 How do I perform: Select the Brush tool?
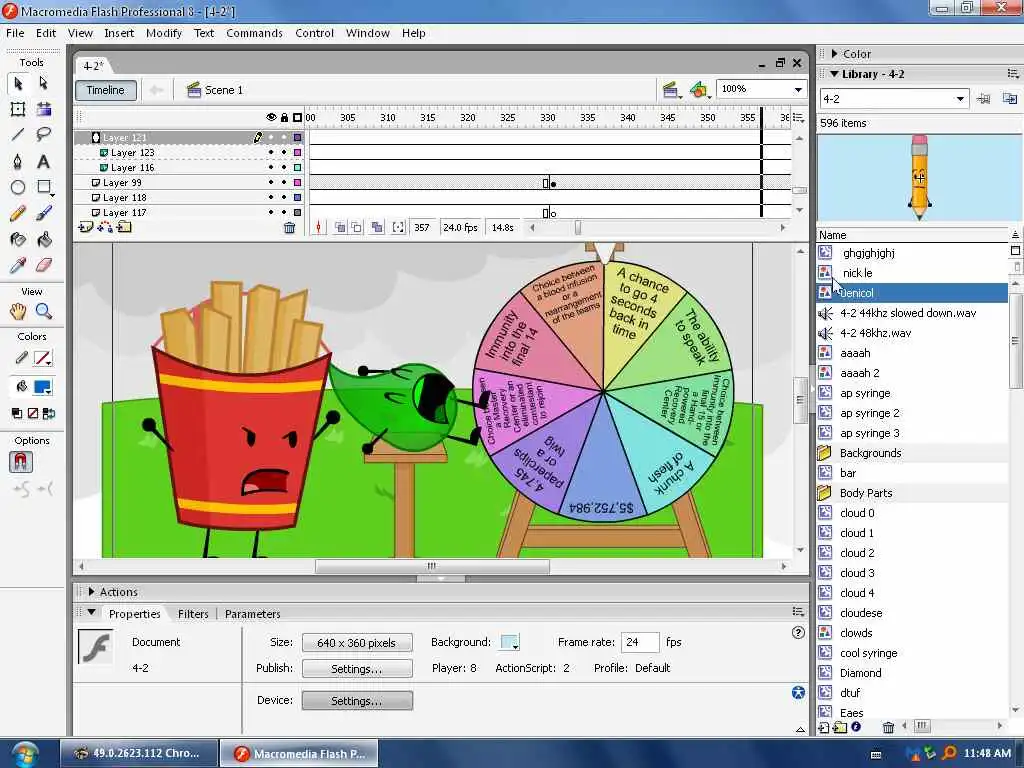[44, 214]
